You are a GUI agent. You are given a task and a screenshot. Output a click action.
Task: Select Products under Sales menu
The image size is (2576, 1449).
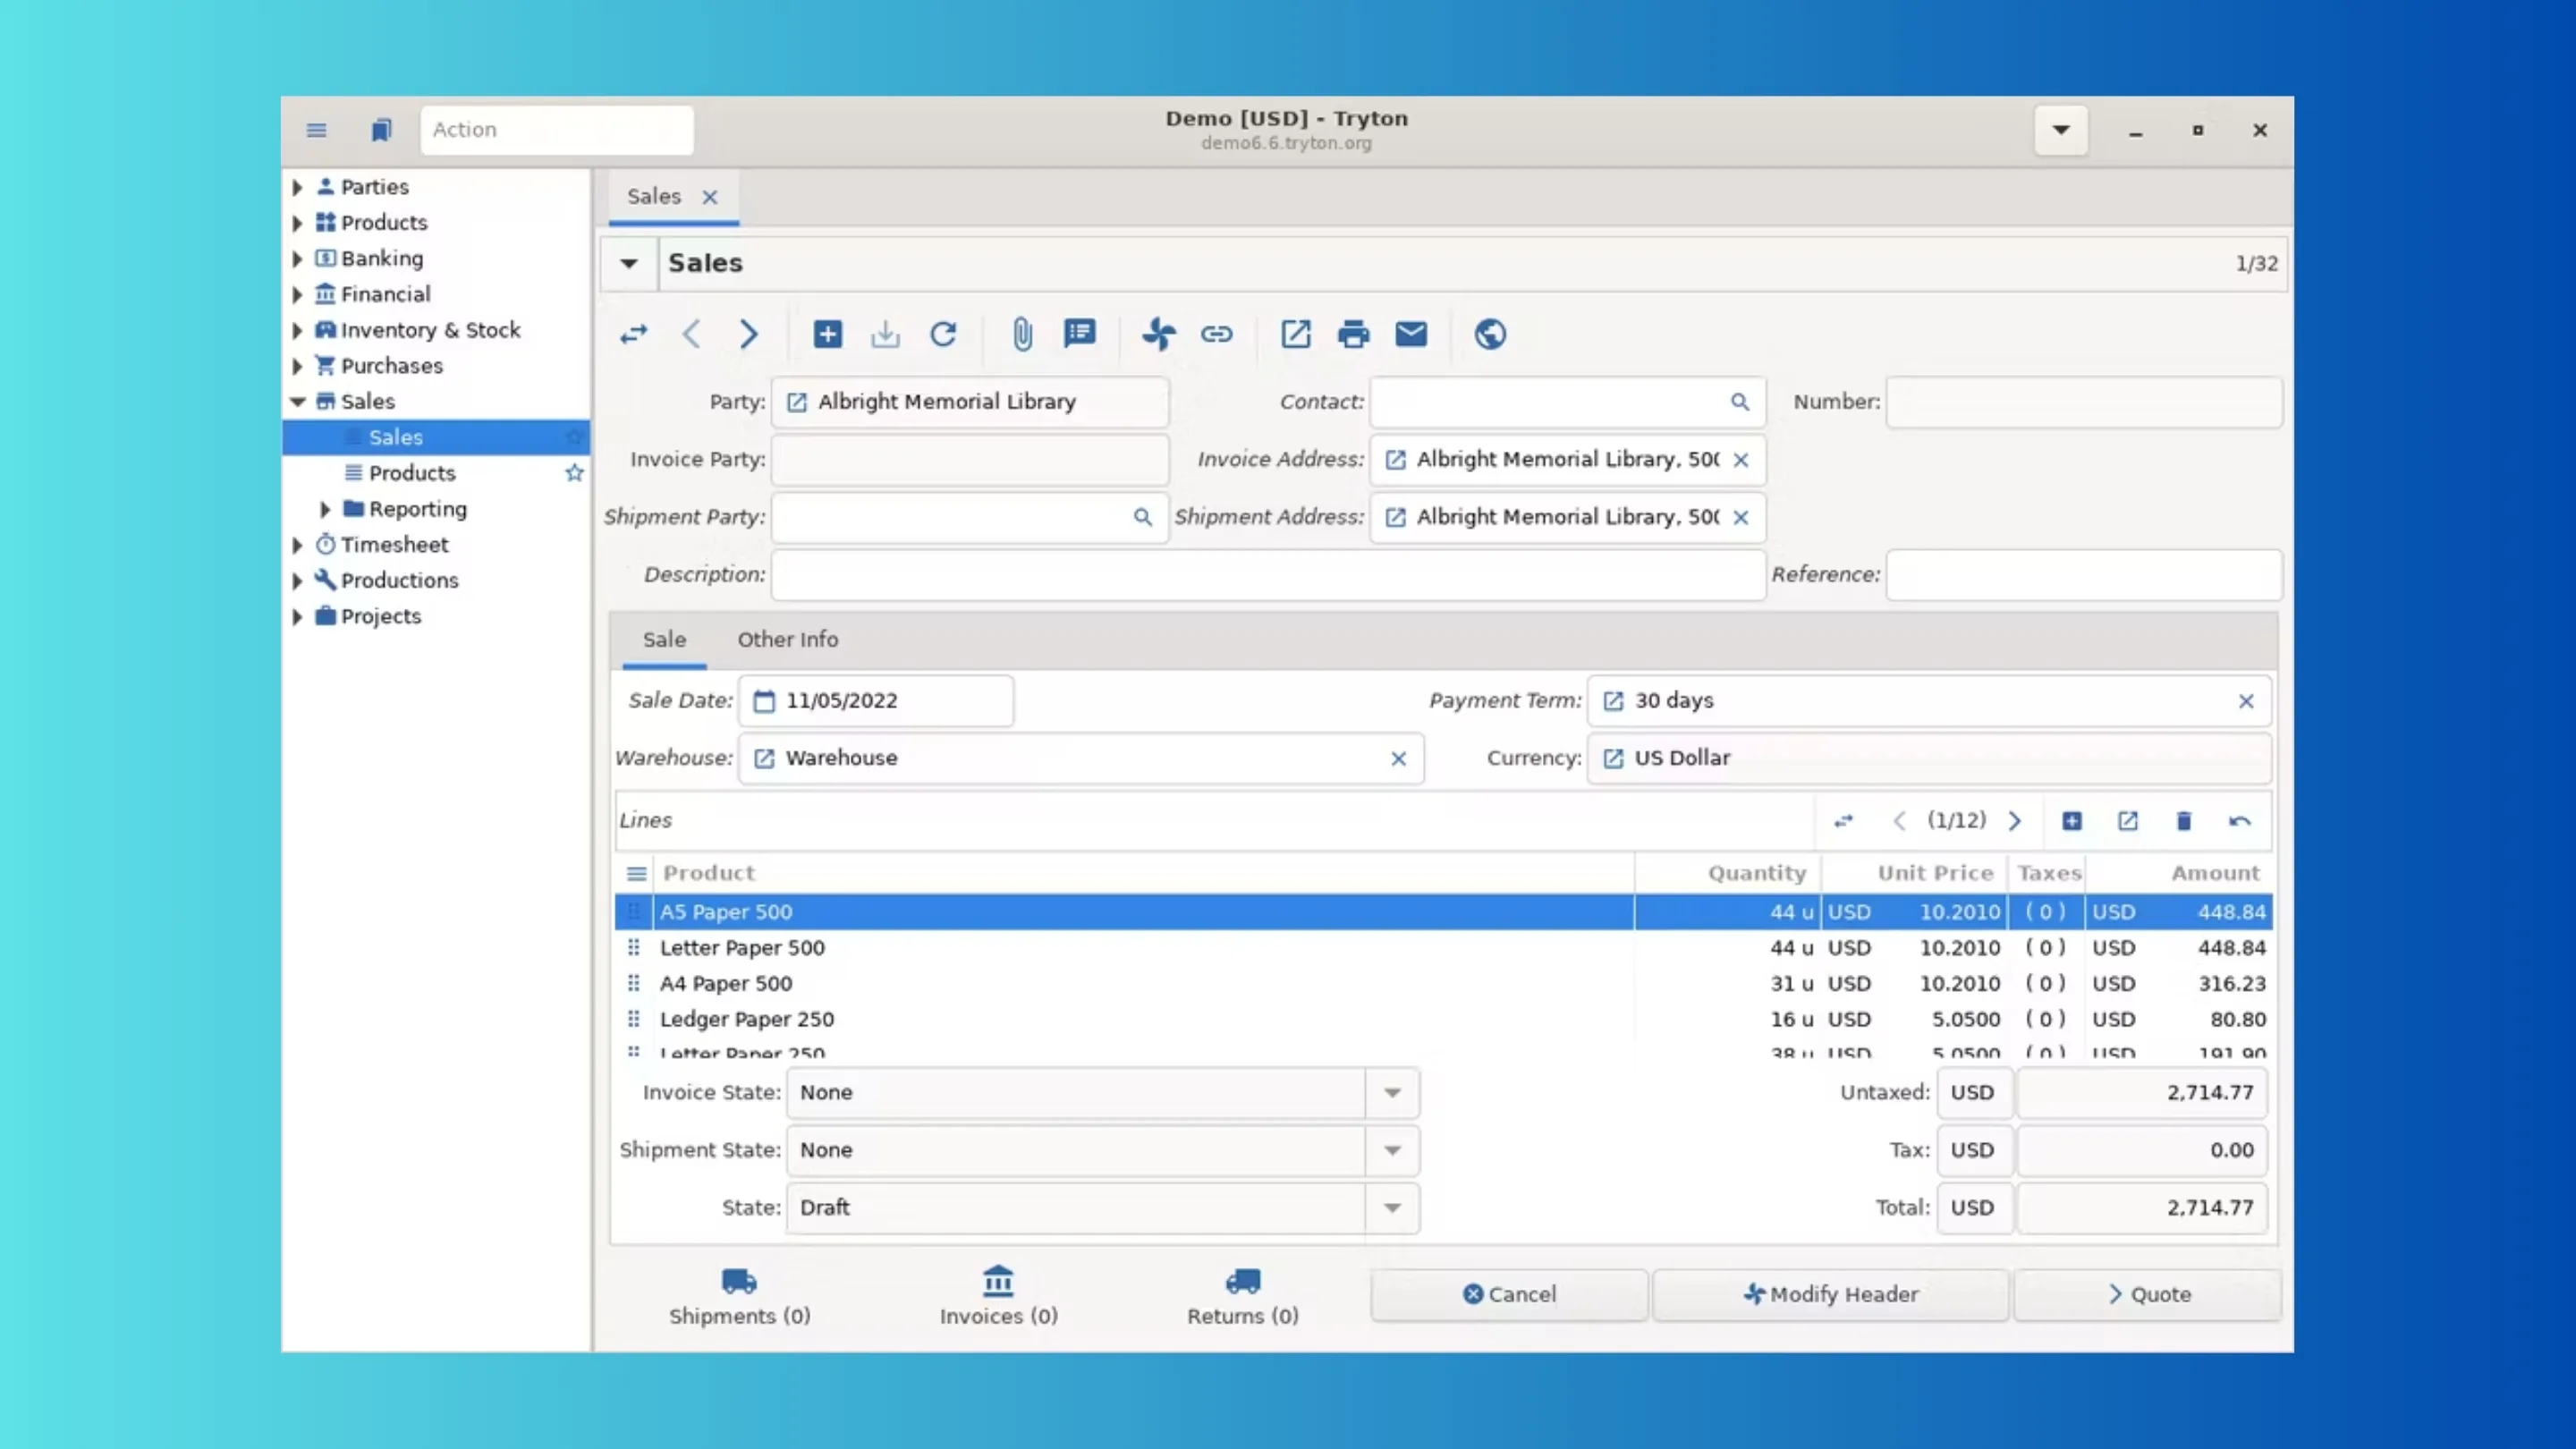(412, 473)
